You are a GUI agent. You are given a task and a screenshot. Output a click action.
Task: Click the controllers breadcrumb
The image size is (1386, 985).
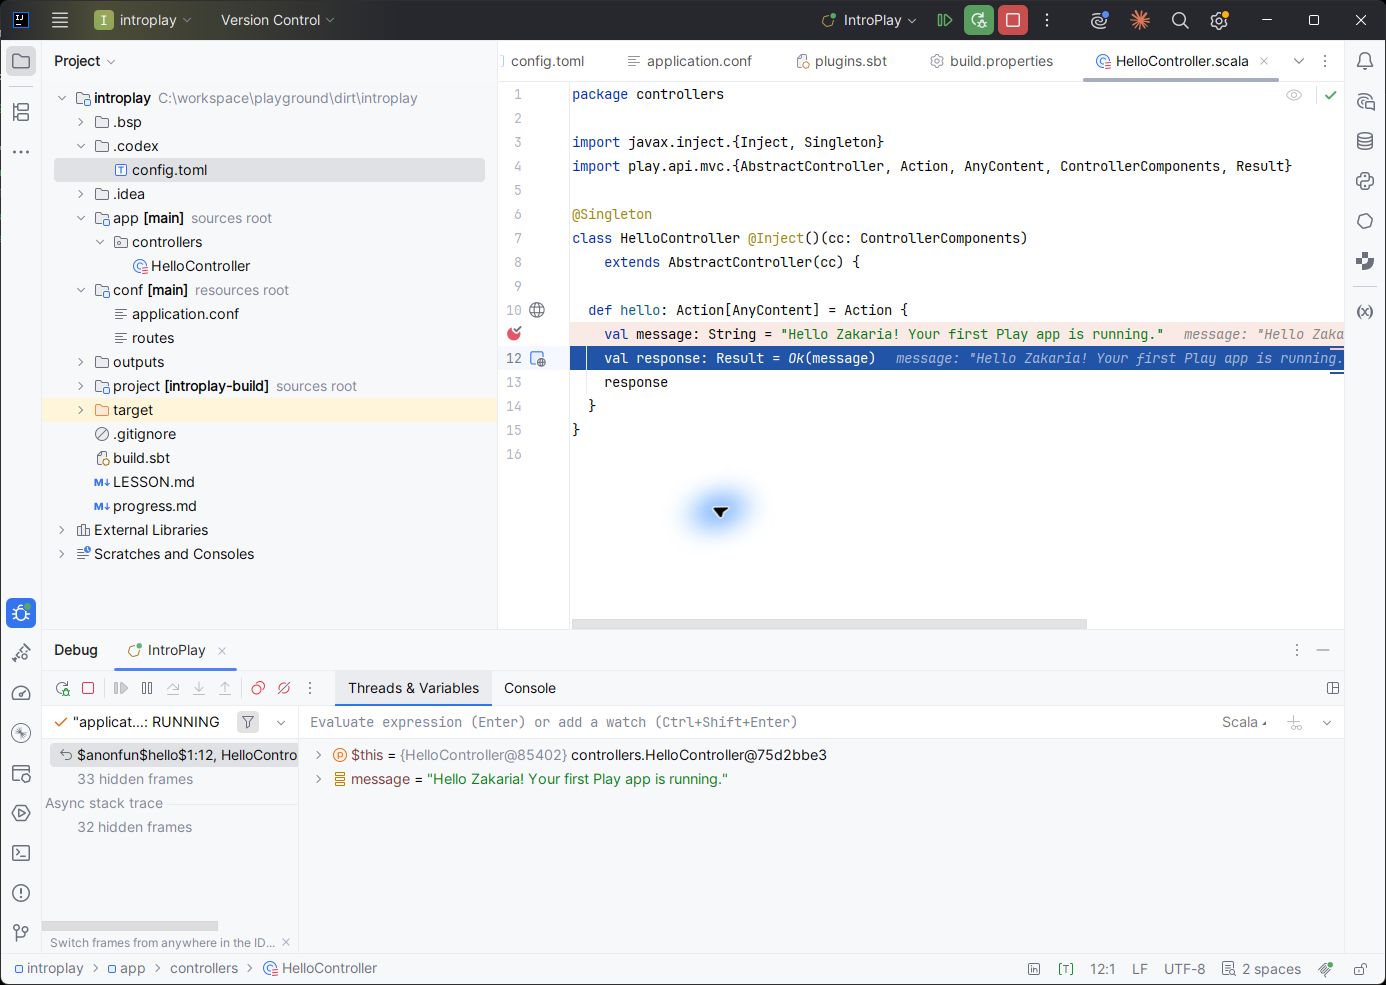coord(204,969)
